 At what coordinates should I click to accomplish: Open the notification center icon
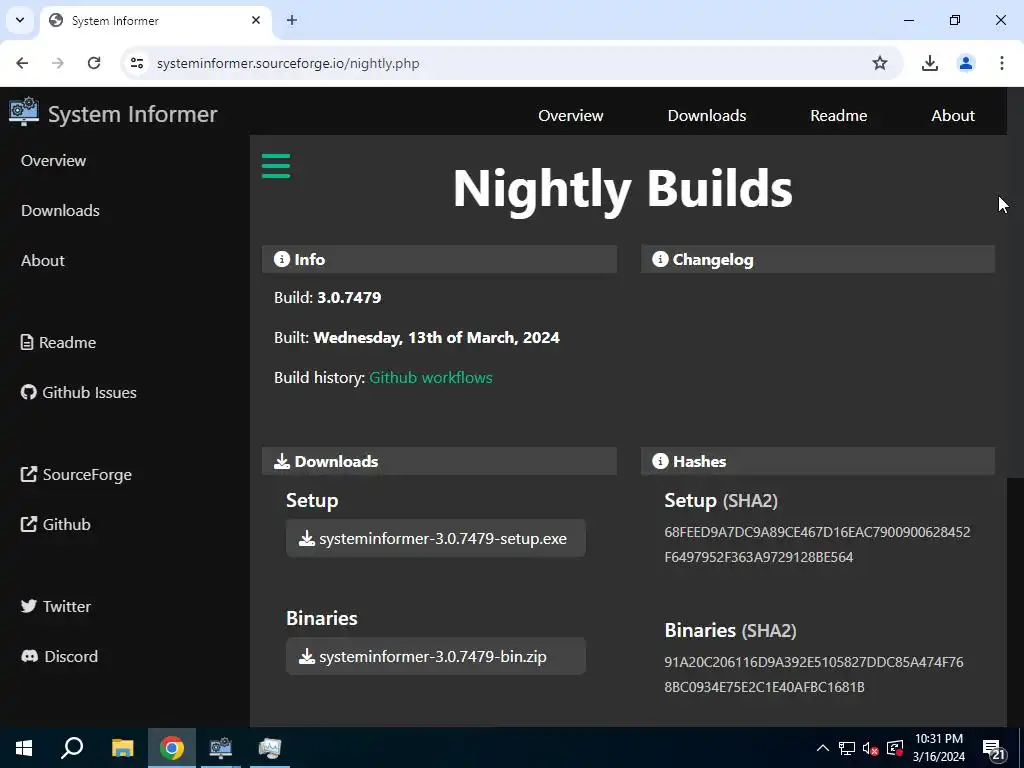click(994, 748)
